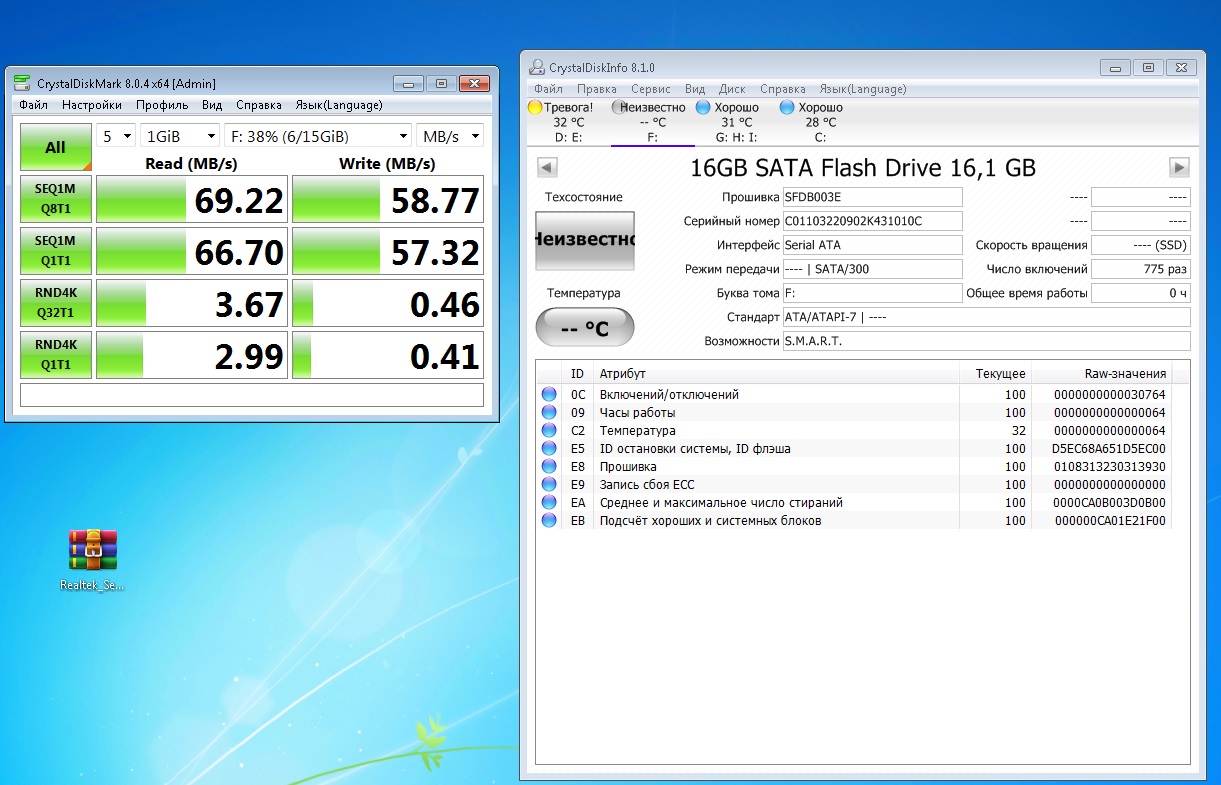Click the 69.22 read speed result
1221x785 pixels.
click(x=192, y=200)
